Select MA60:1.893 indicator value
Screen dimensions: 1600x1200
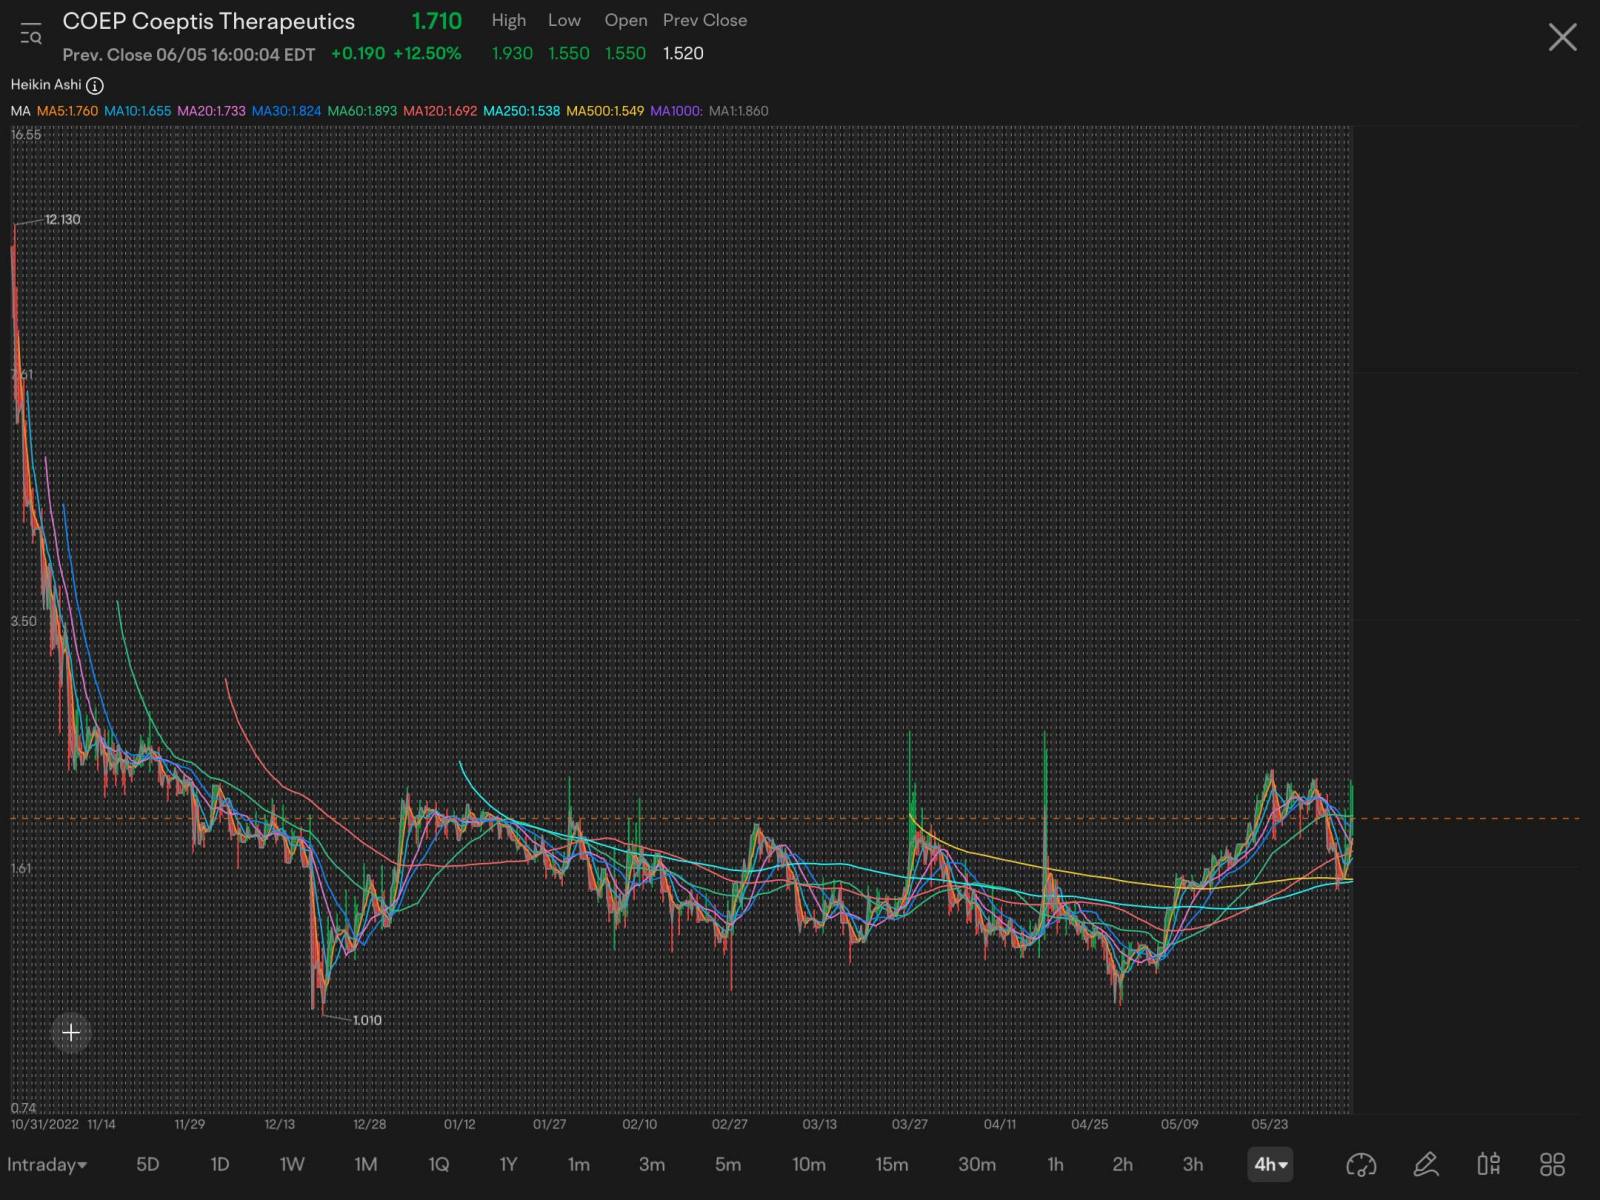click(x=362, y=111)
